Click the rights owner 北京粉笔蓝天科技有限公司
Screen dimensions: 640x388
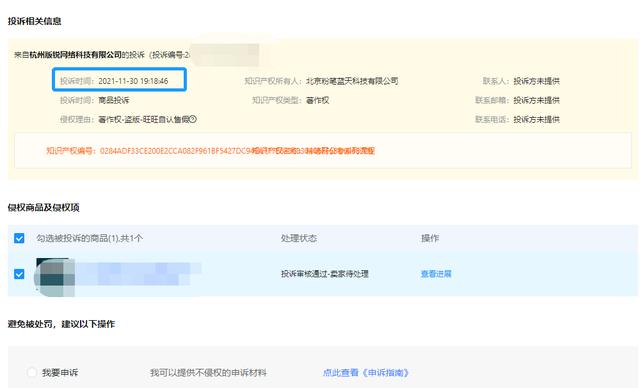352,81
